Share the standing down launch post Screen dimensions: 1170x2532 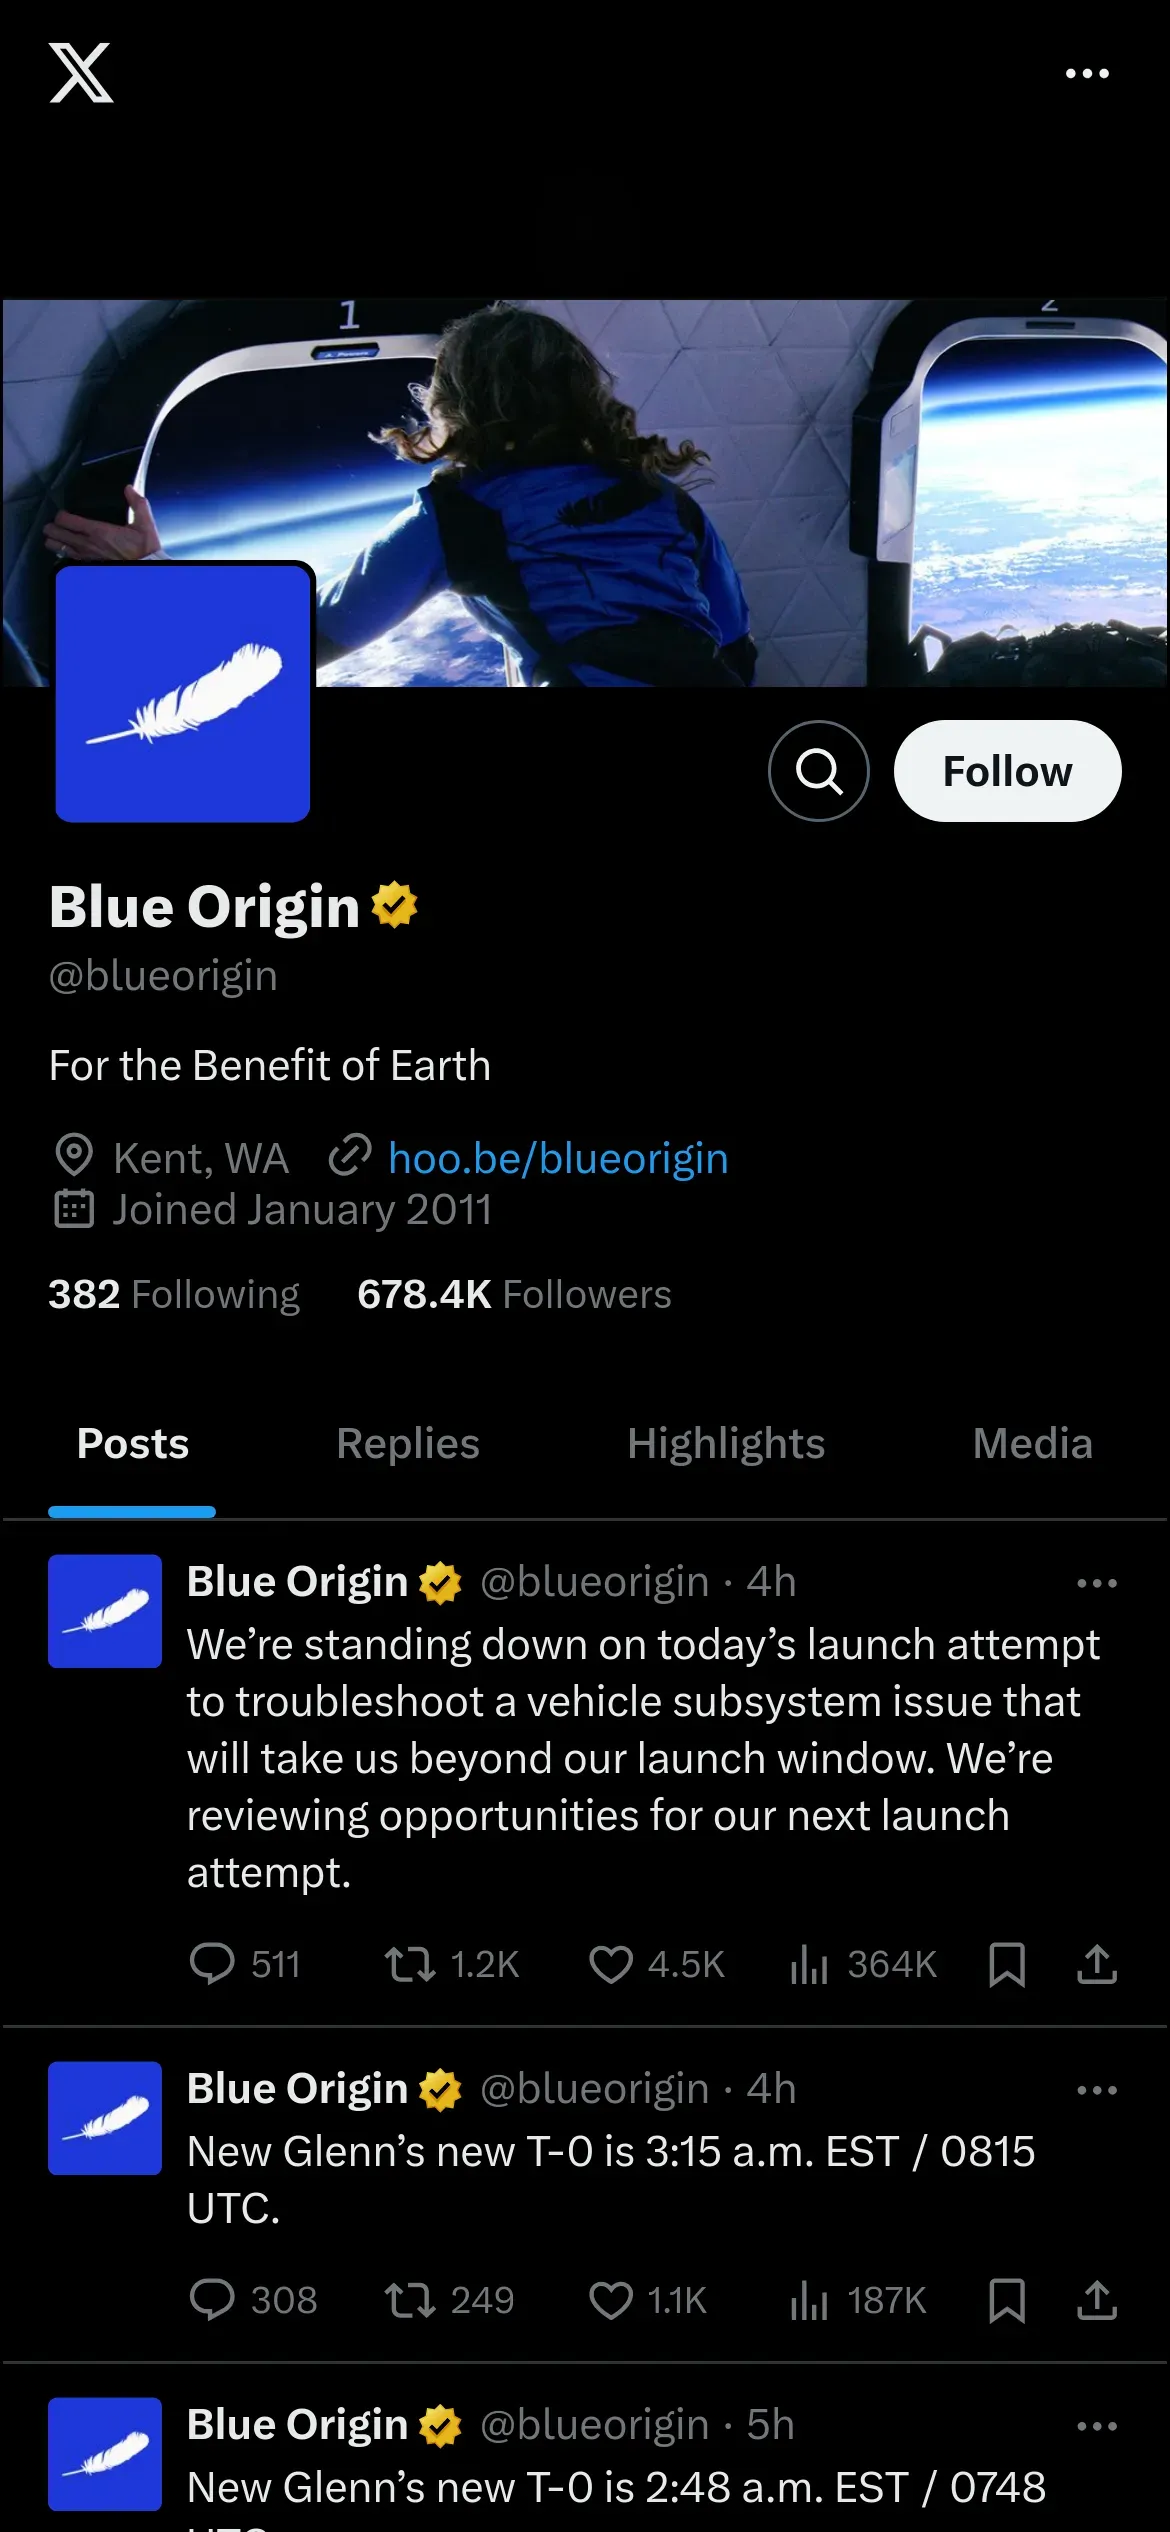click(1097, 1964)
